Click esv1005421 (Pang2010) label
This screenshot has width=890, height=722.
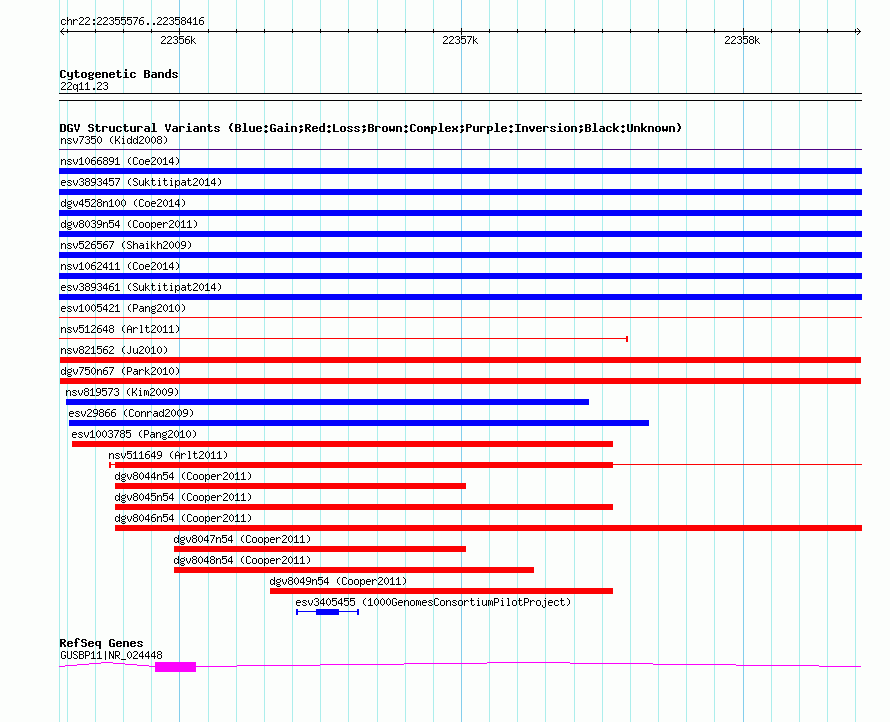[x=123, y=308]
